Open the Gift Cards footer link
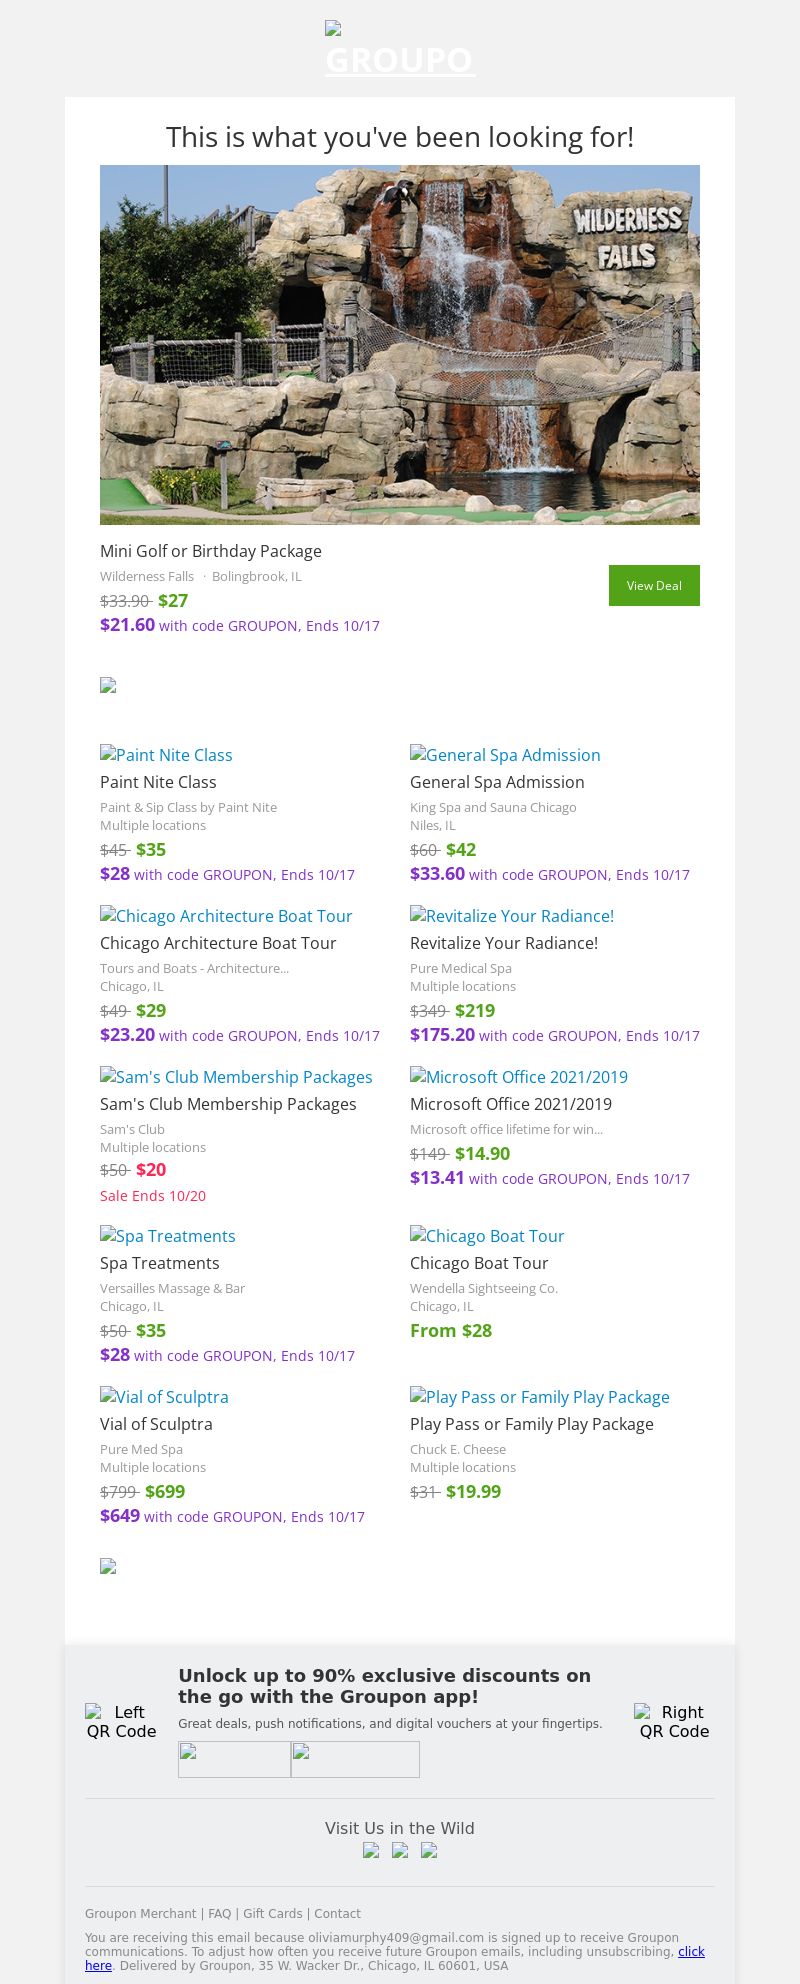 point(272,1913)
